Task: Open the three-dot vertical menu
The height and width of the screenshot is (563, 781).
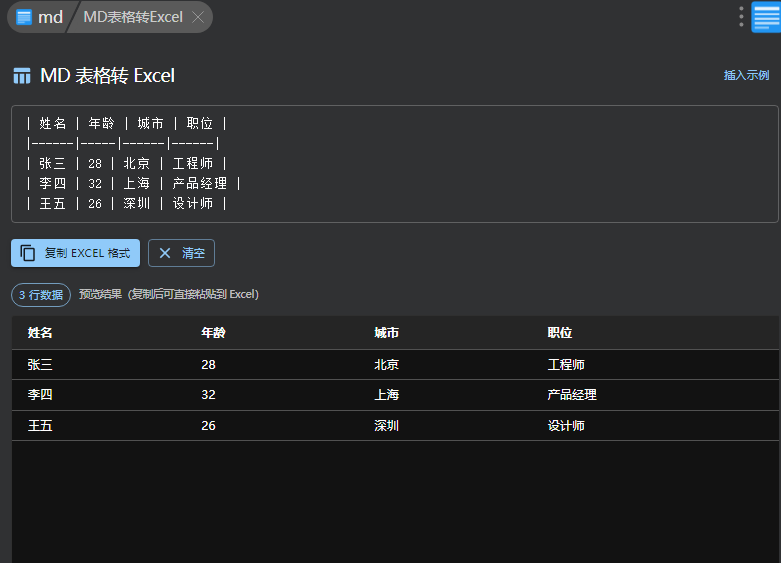Action: click(x=741, y=17)
